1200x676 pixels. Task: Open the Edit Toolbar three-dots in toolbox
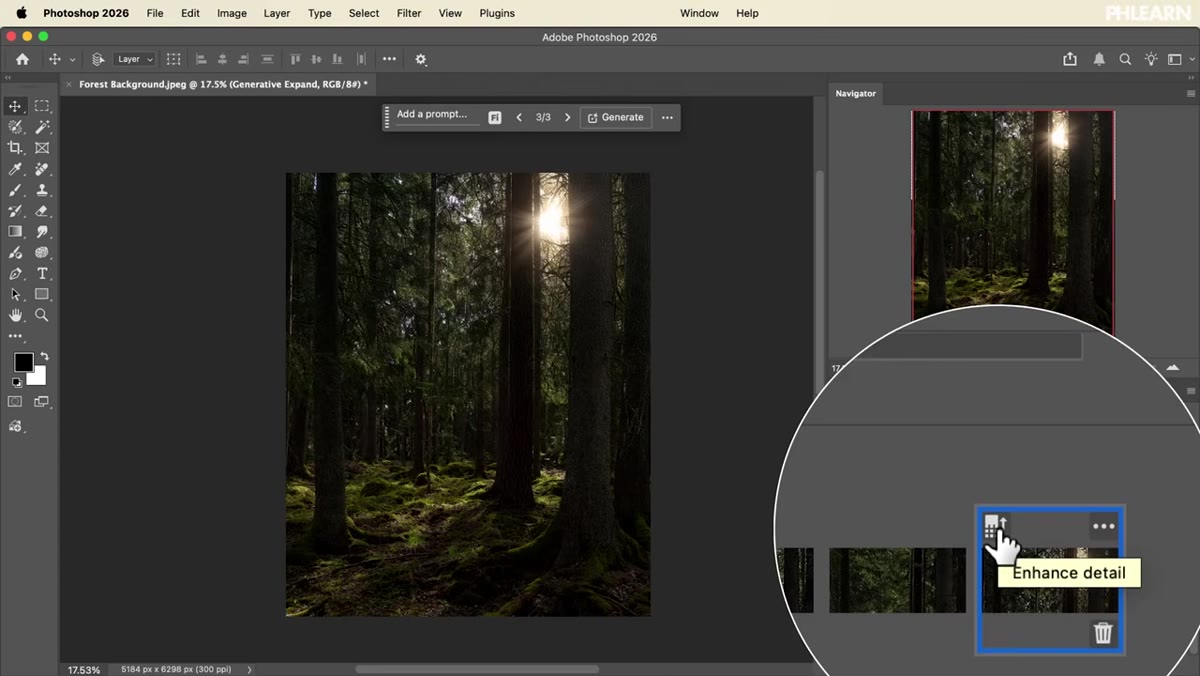click(x=15, y=336)
